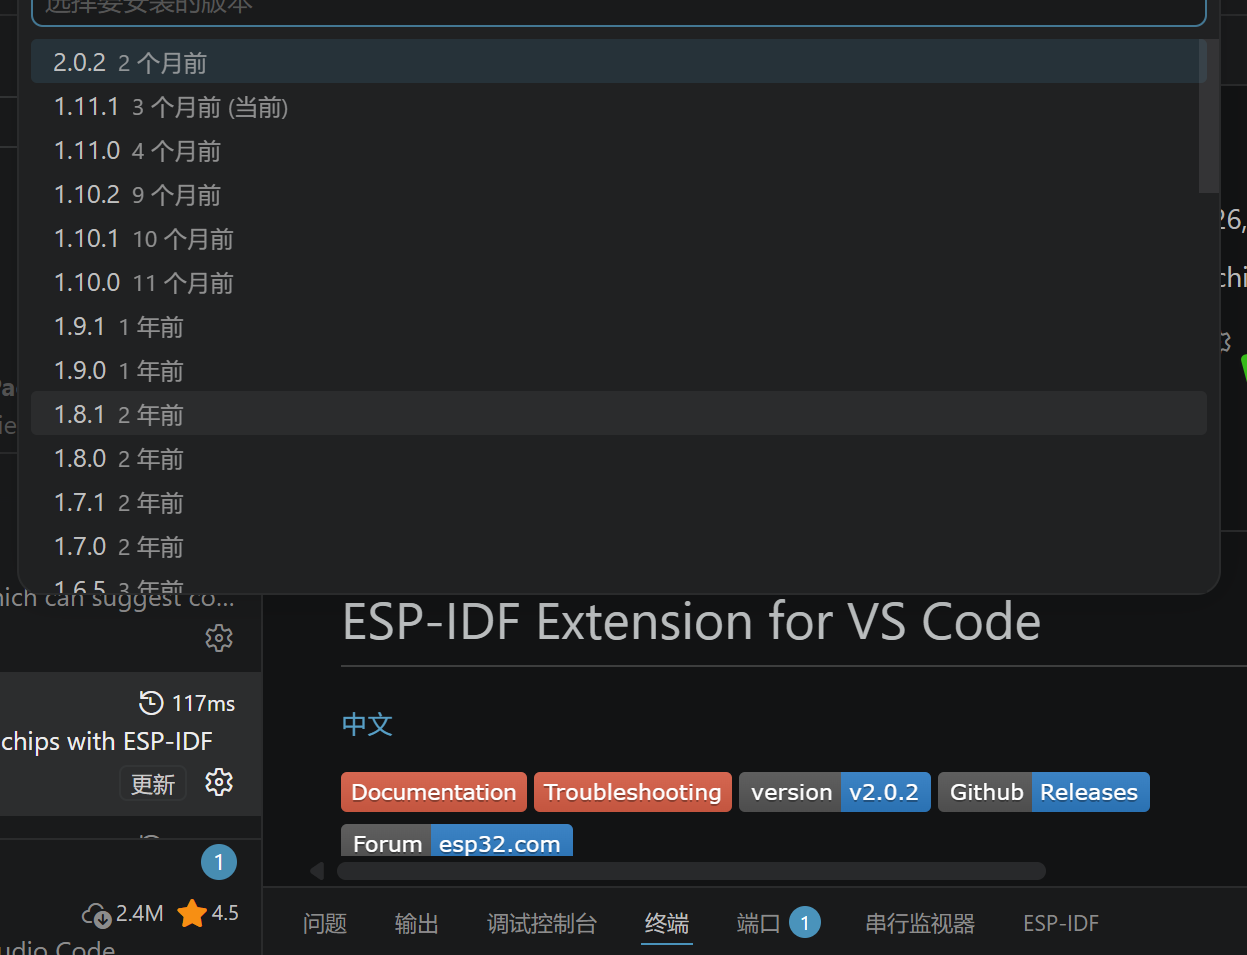Click the 更新 update button
Viewport: 1247px width, 955px height.
153,784
